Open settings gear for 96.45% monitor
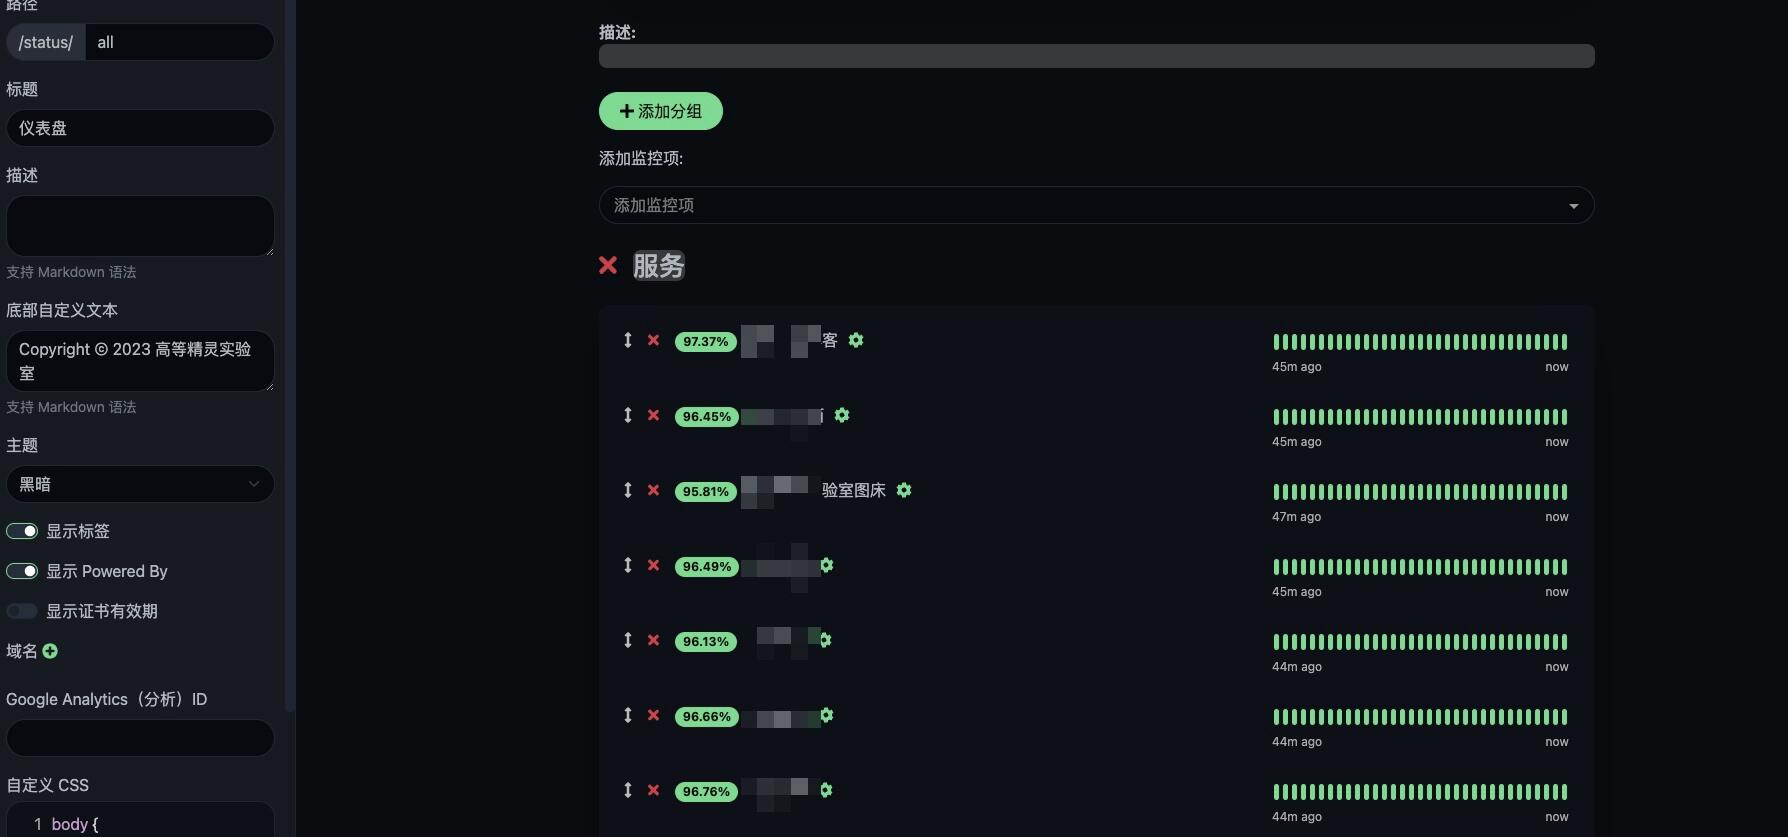 tap(842, 415)
